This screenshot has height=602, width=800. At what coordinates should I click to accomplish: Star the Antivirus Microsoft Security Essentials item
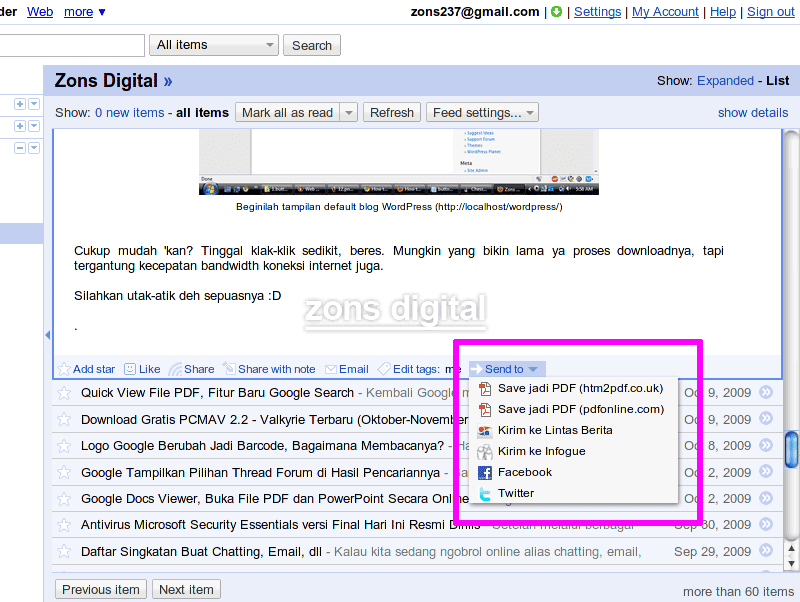point(64,525)
